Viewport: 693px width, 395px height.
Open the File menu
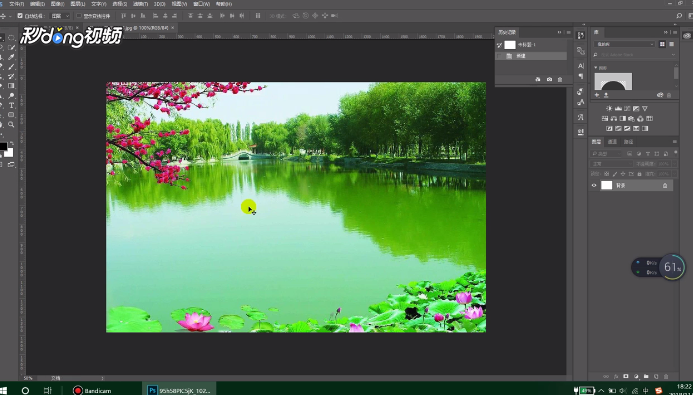click(16, 4)
